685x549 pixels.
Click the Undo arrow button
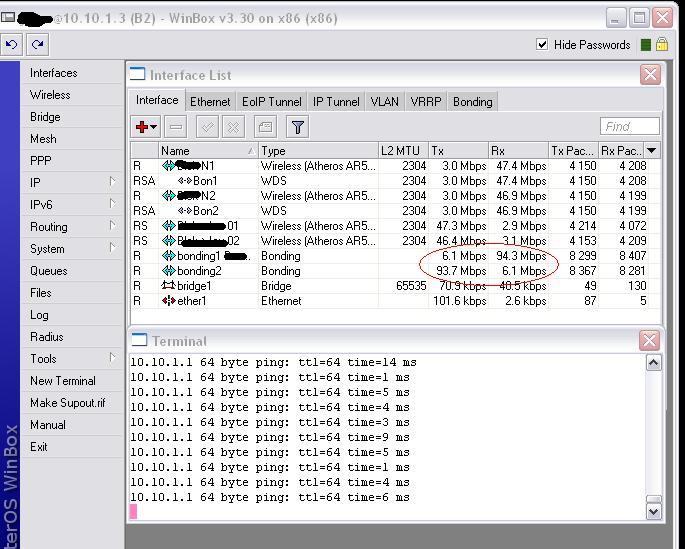click(12, 45)
